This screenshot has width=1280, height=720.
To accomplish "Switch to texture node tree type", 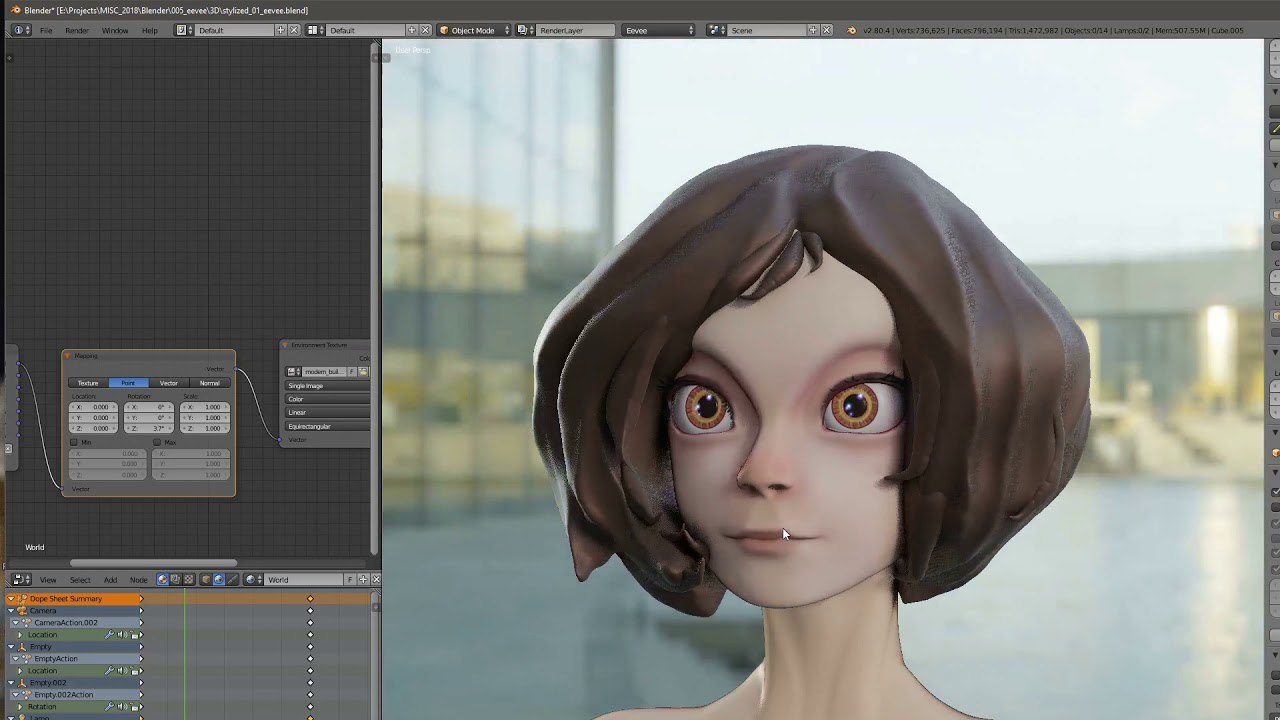I will (x=189, y=580).
